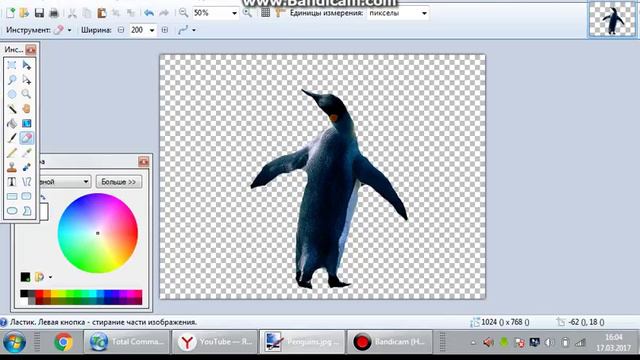Pick red from the palette strip

(x=39, y=293)
